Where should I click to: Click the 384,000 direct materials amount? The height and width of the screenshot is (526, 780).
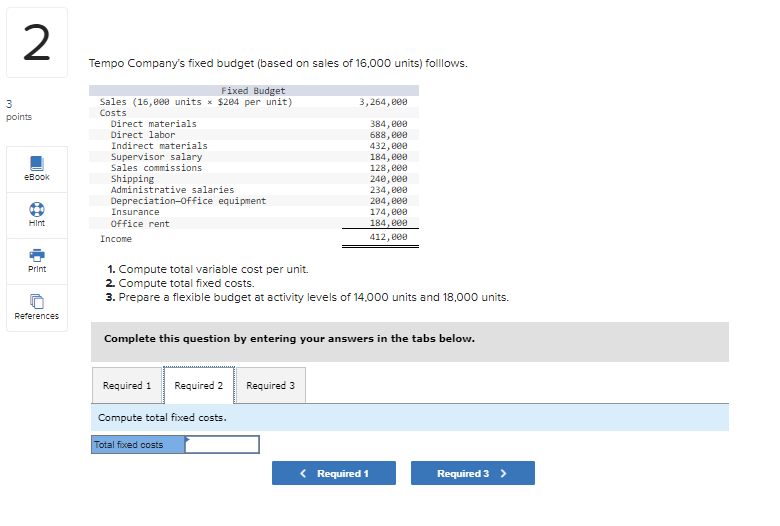click(389, 124)
